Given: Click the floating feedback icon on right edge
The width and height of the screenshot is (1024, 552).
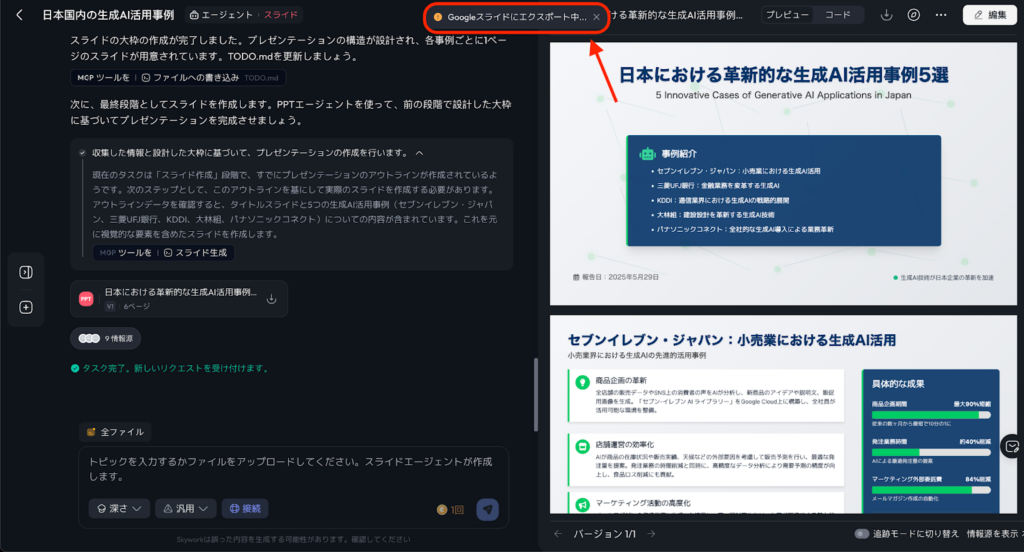Looking at the screenshot, I should click(1012, 447).
